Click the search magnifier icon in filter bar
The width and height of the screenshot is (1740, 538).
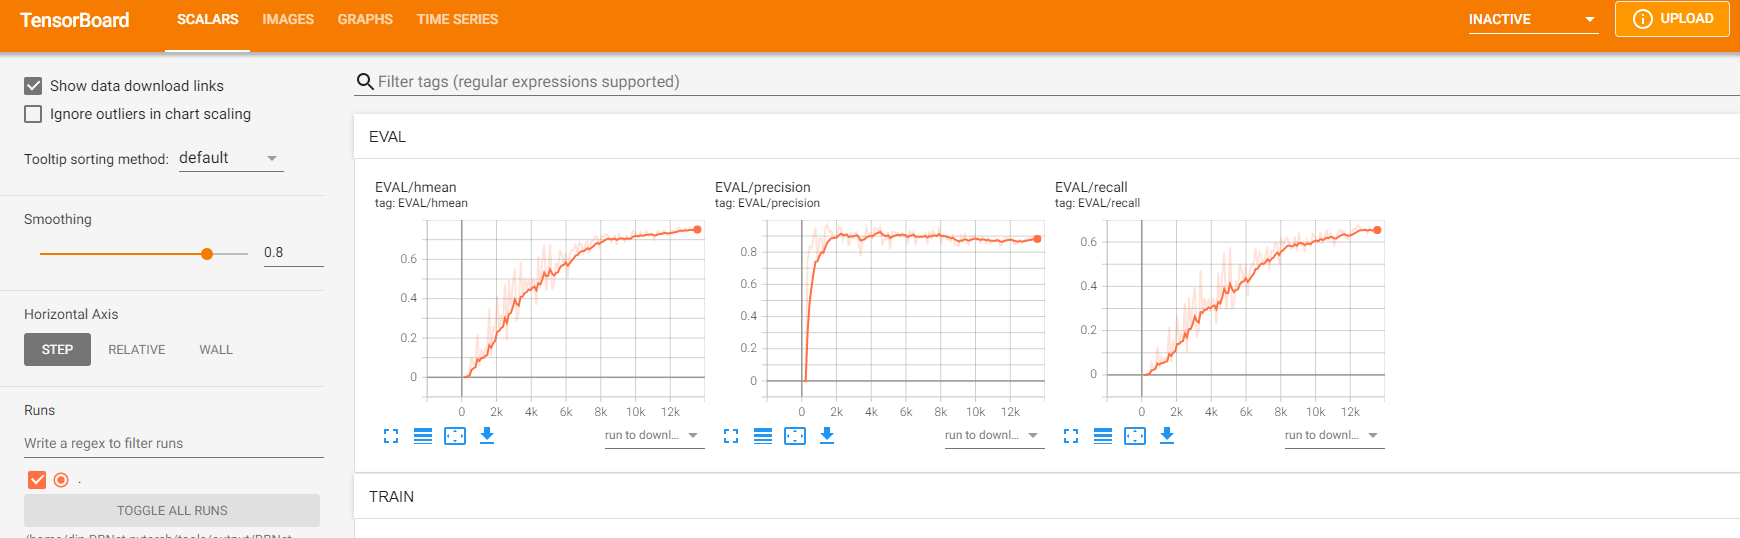click(365, 82)
